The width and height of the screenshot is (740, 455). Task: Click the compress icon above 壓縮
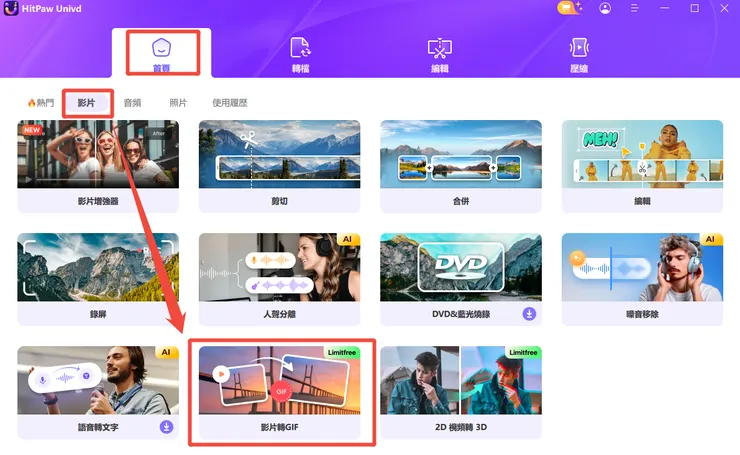pyautogui.click(x=579, y=48)
